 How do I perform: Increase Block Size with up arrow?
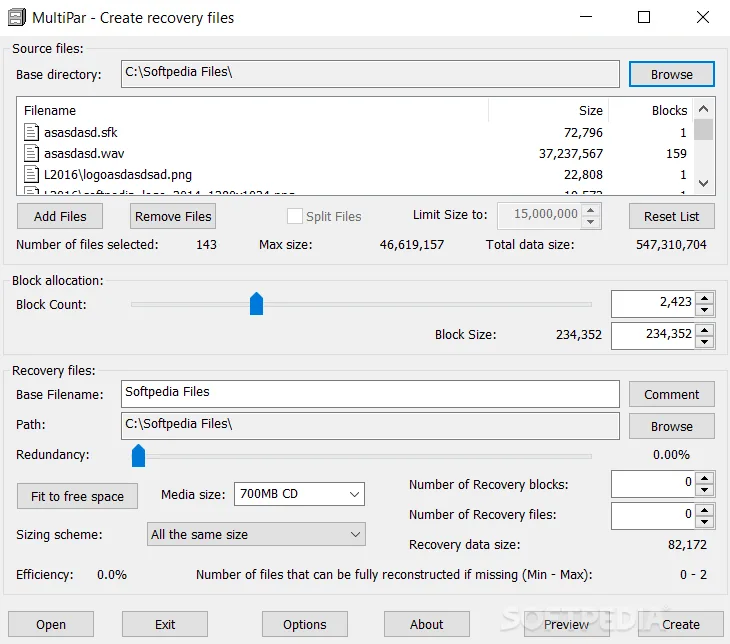[705, 330]
